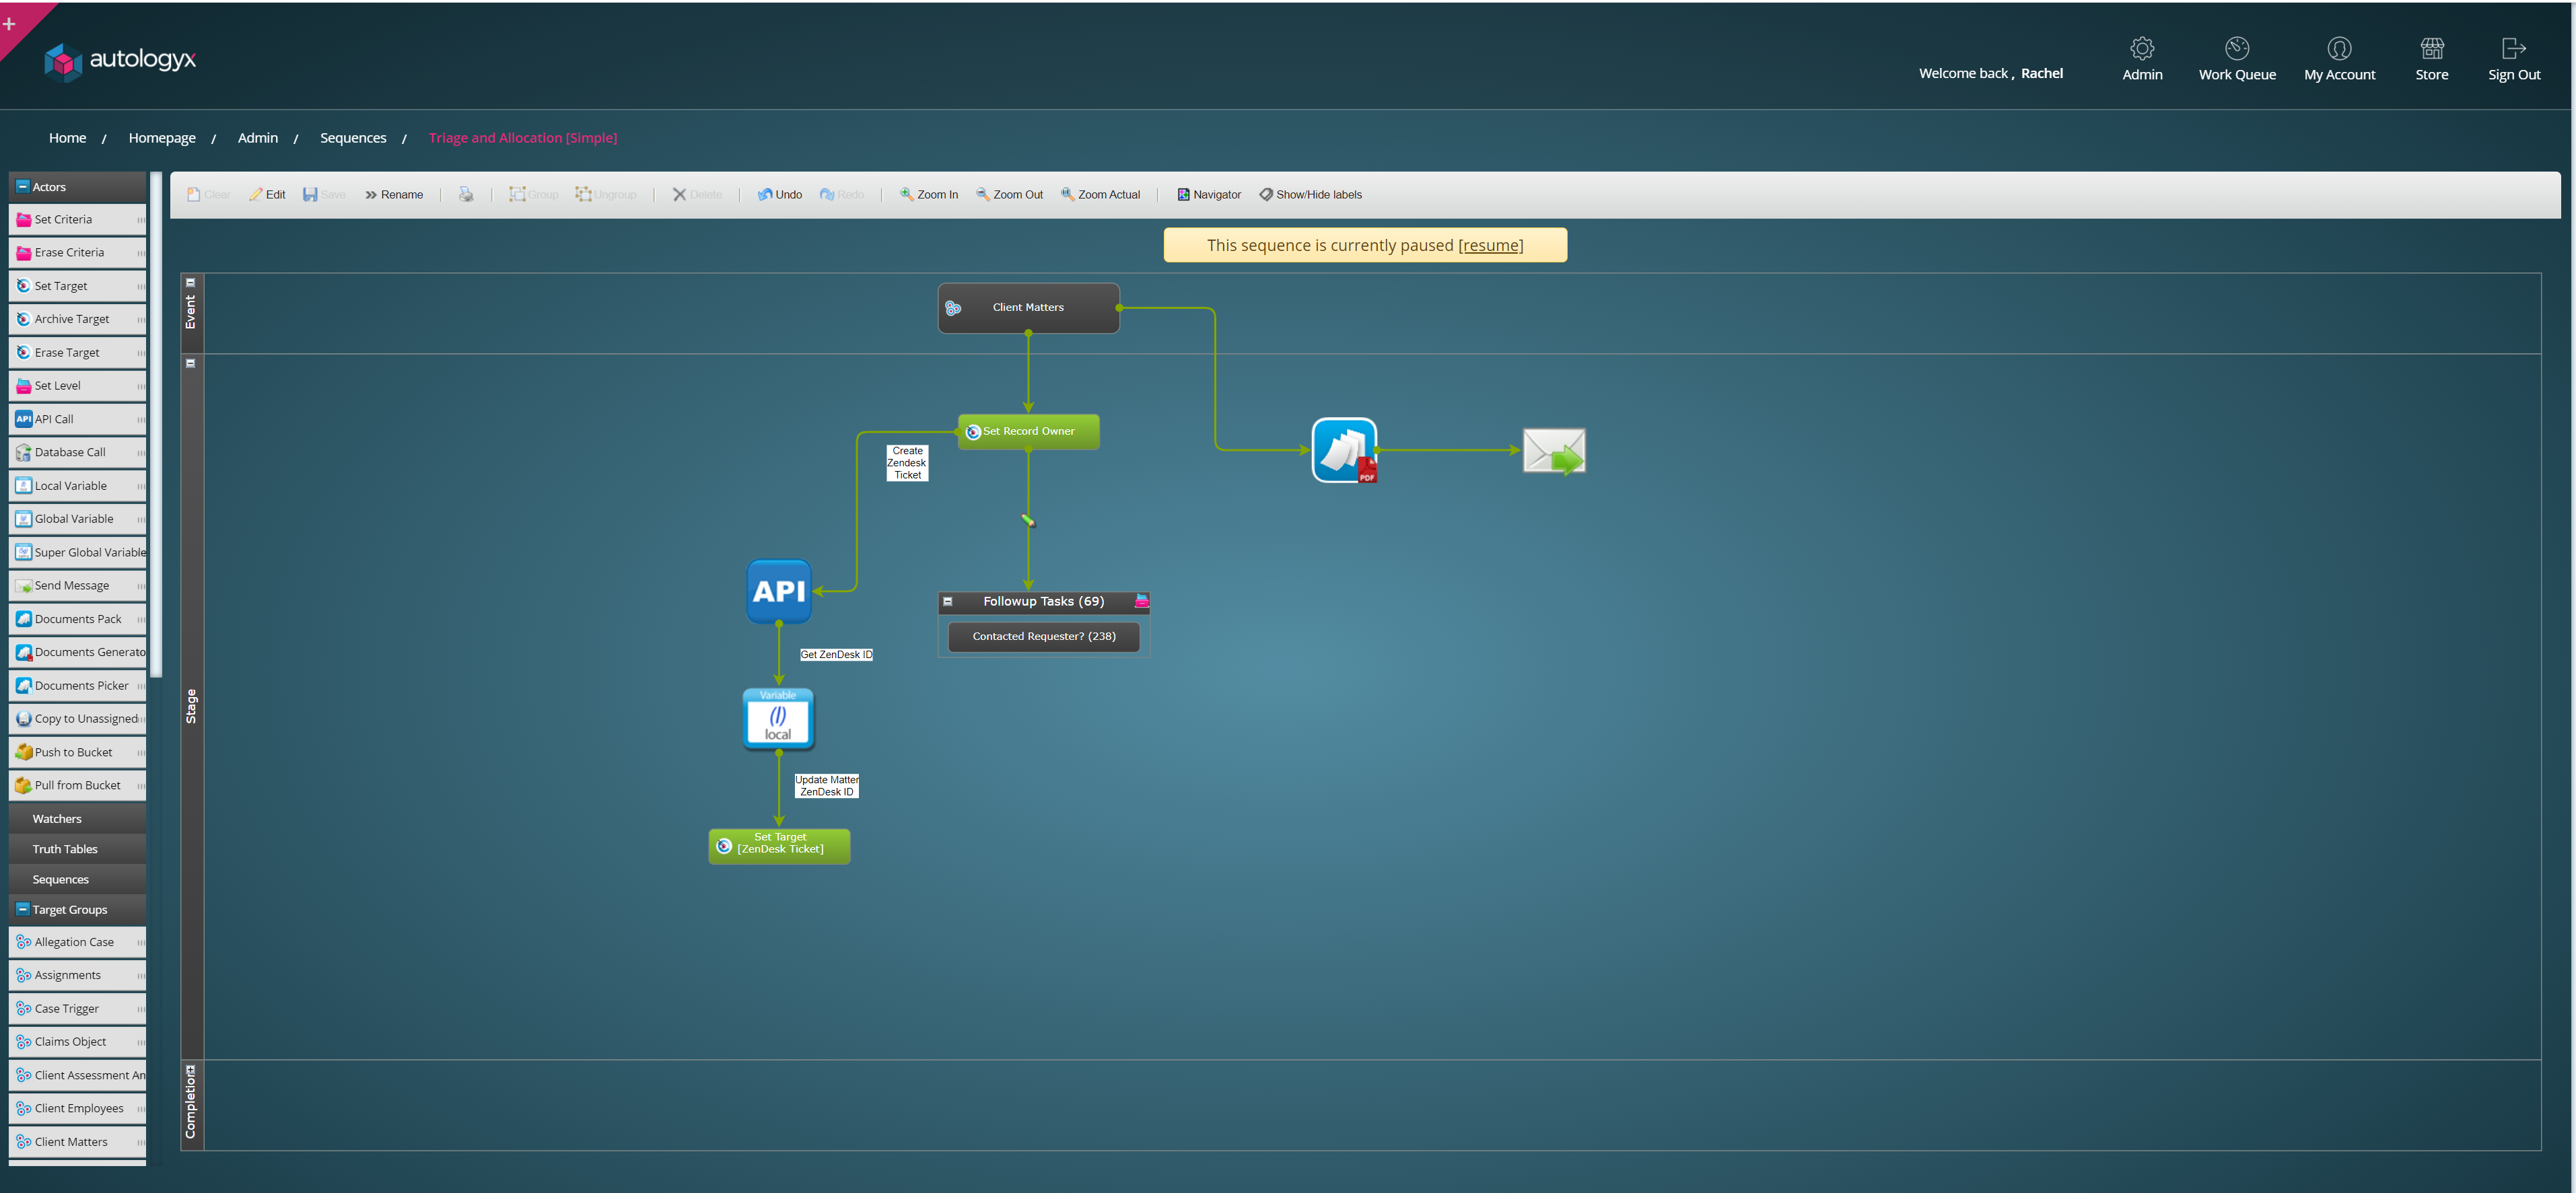The height and width of the screenshot is (1193, 2576).
Task: Select Set Target actor in sidebar
Action: pos(77,286)
